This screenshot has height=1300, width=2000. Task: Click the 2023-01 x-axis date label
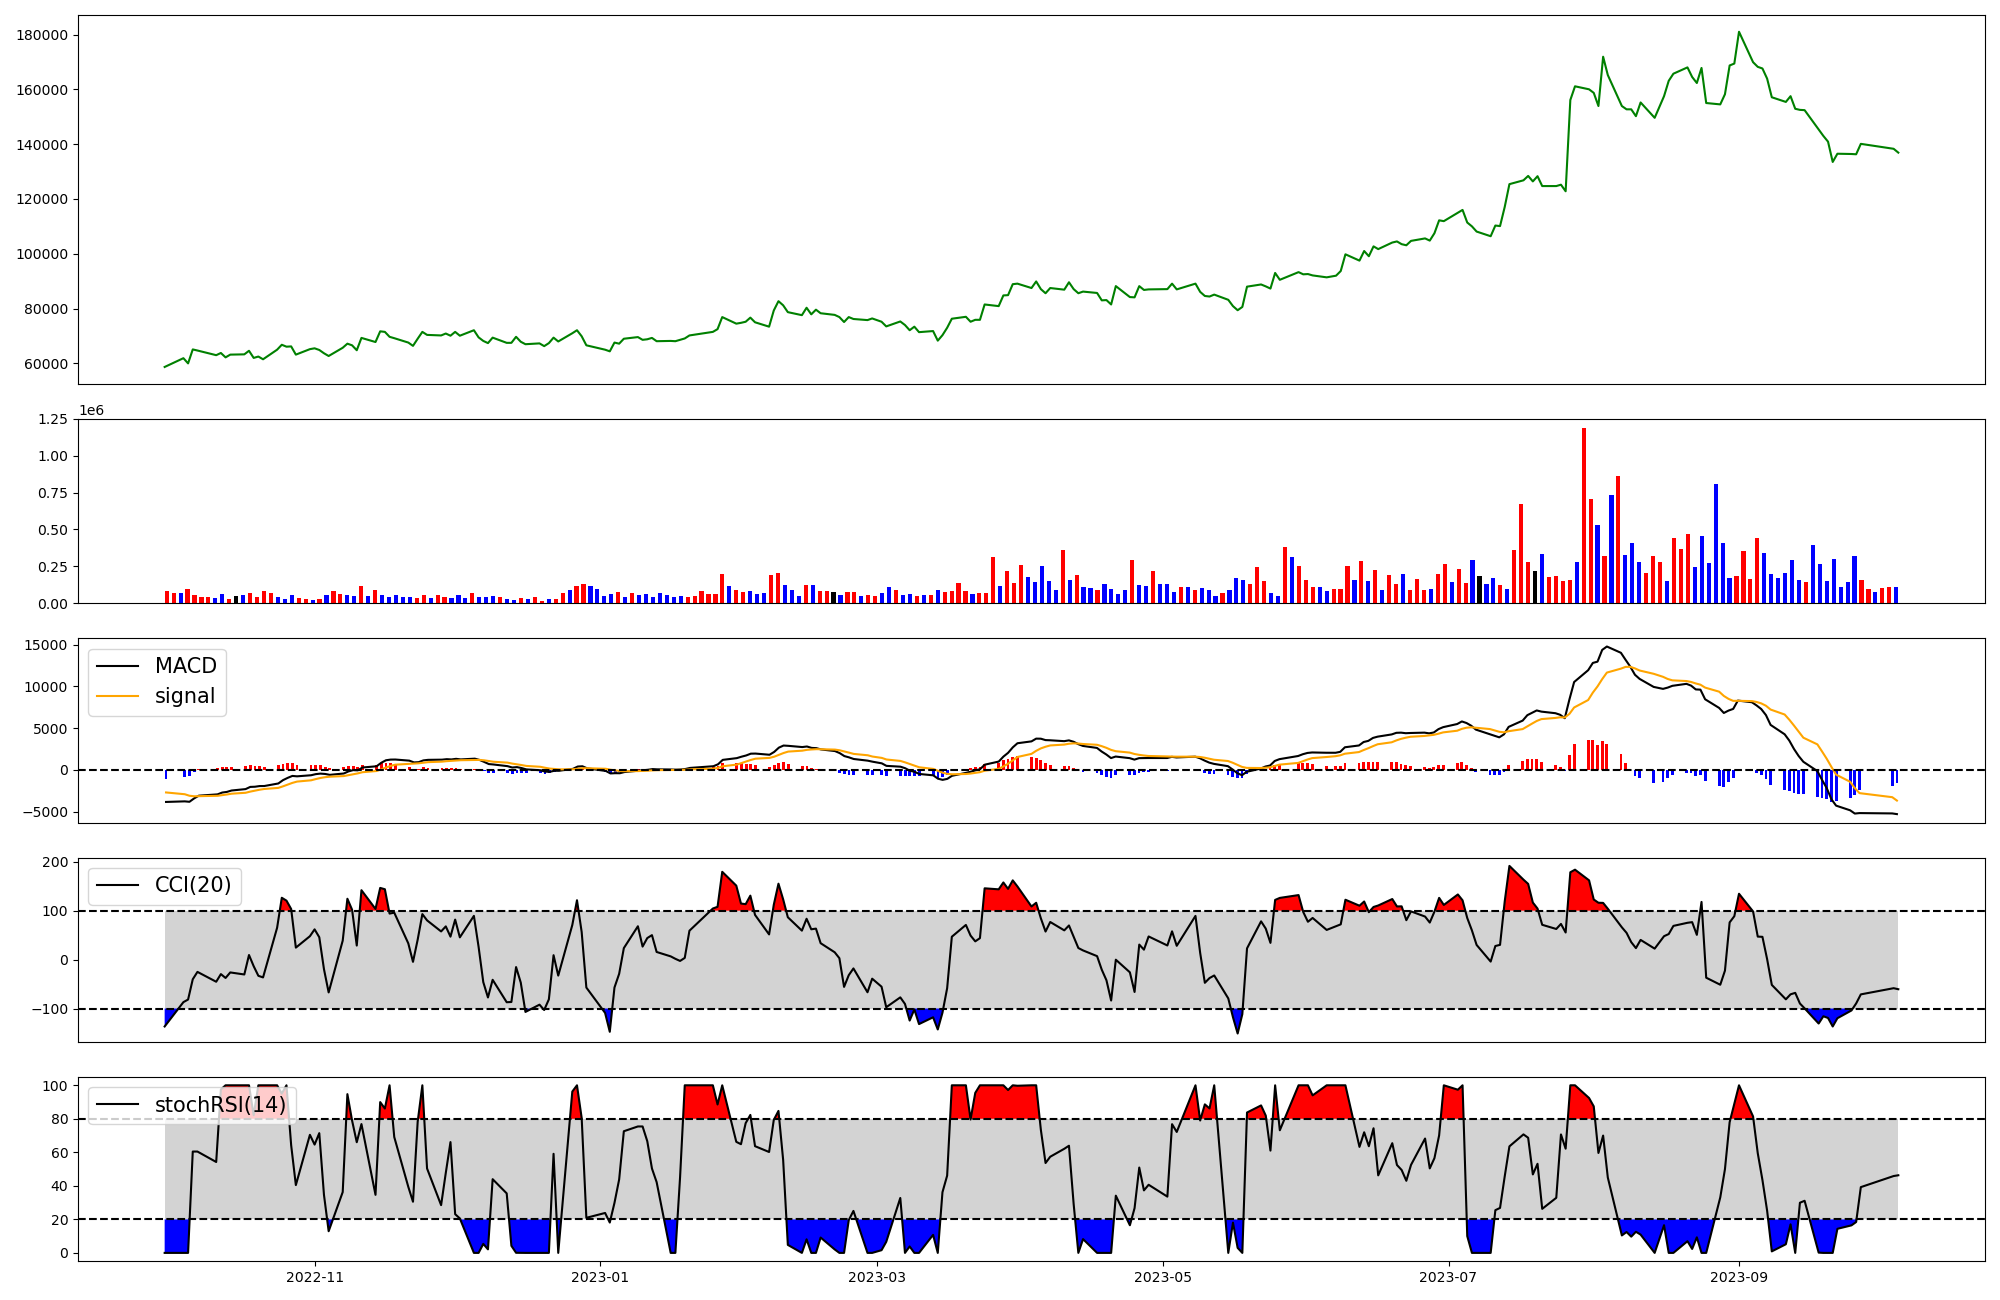(600, 1277)
